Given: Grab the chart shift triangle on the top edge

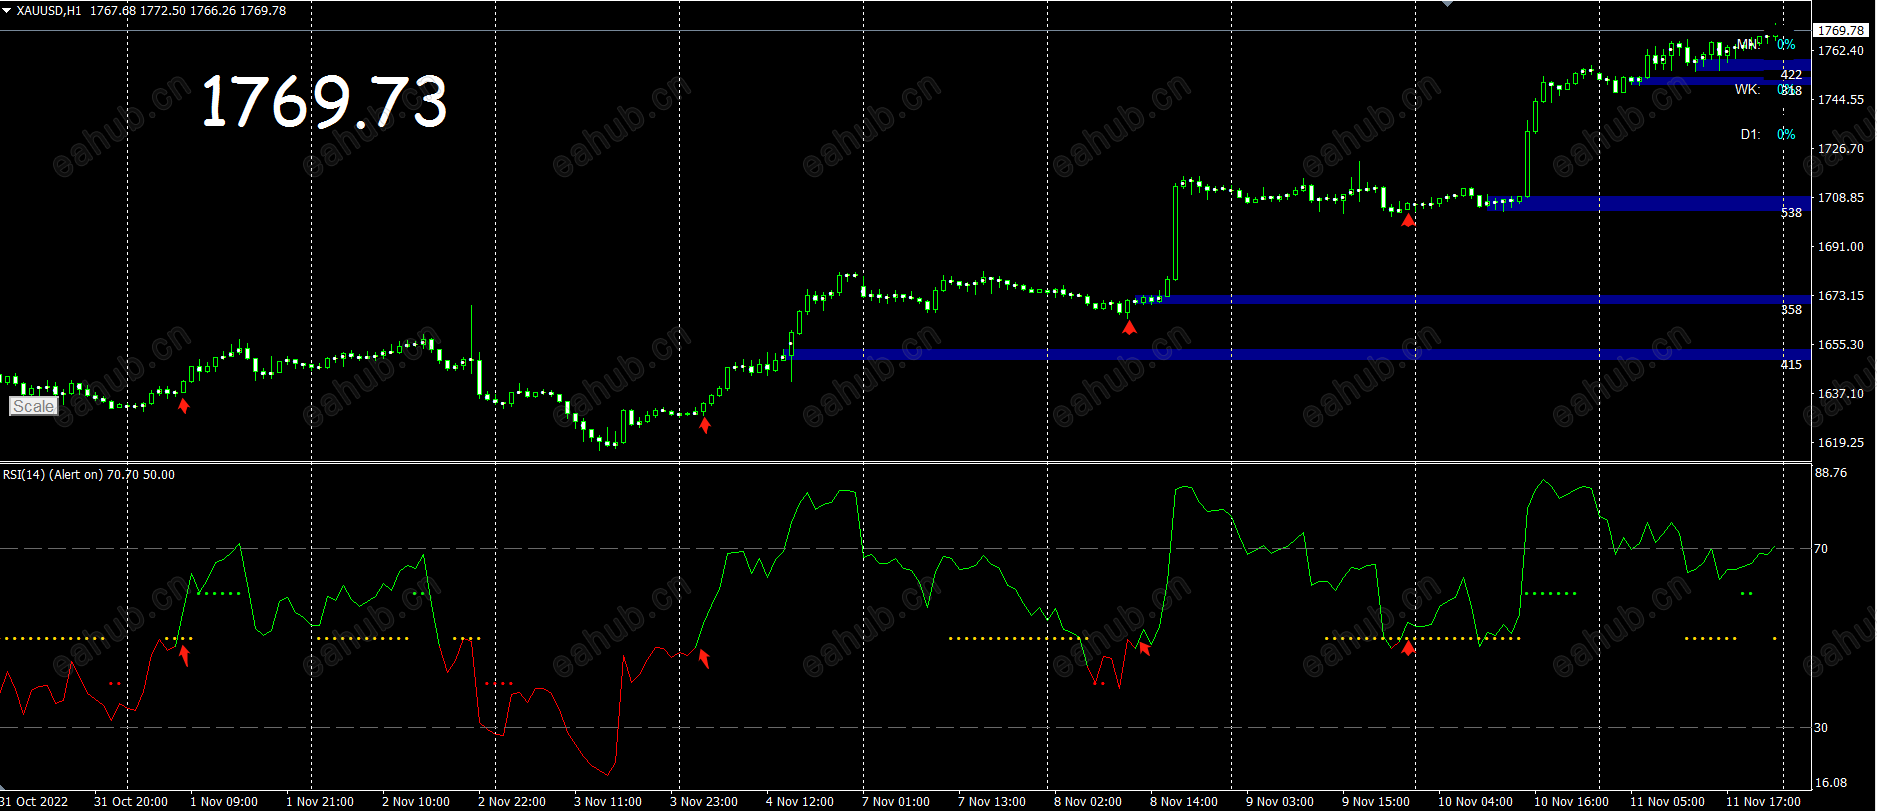Looking at the screenshot, I should point(1447,4).
